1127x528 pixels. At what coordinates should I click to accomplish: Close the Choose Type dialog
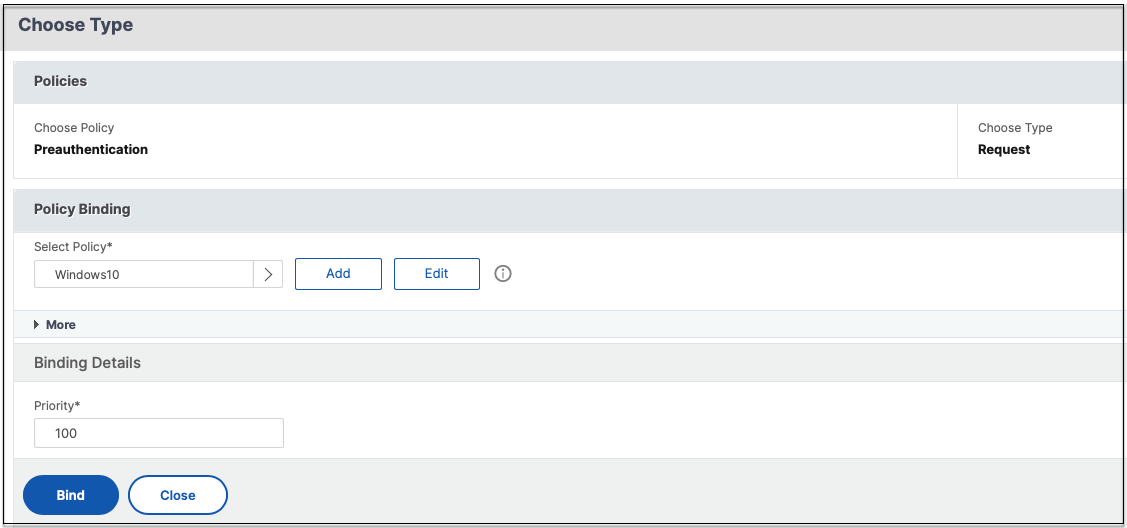point(178,495)
